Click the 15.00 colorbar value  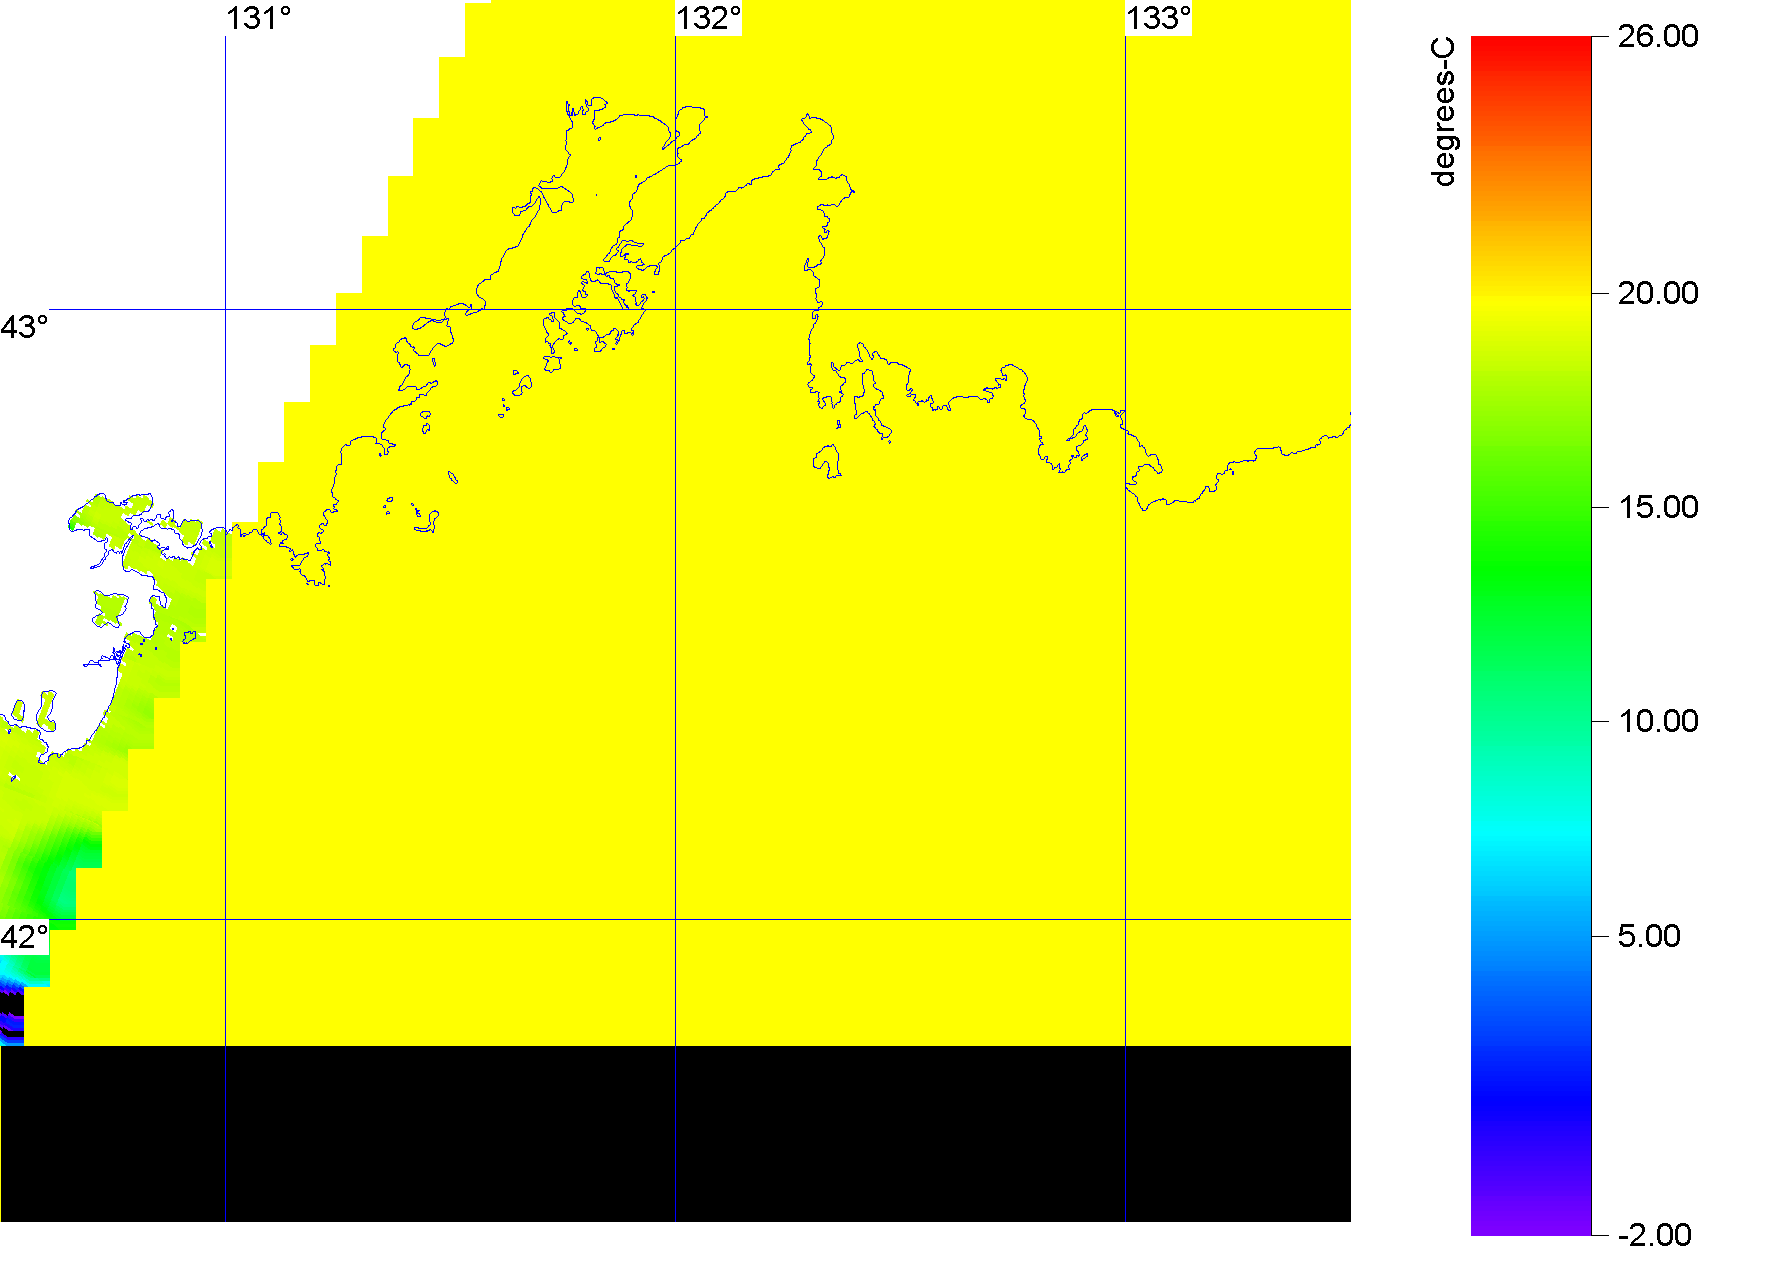[1658, 507]
